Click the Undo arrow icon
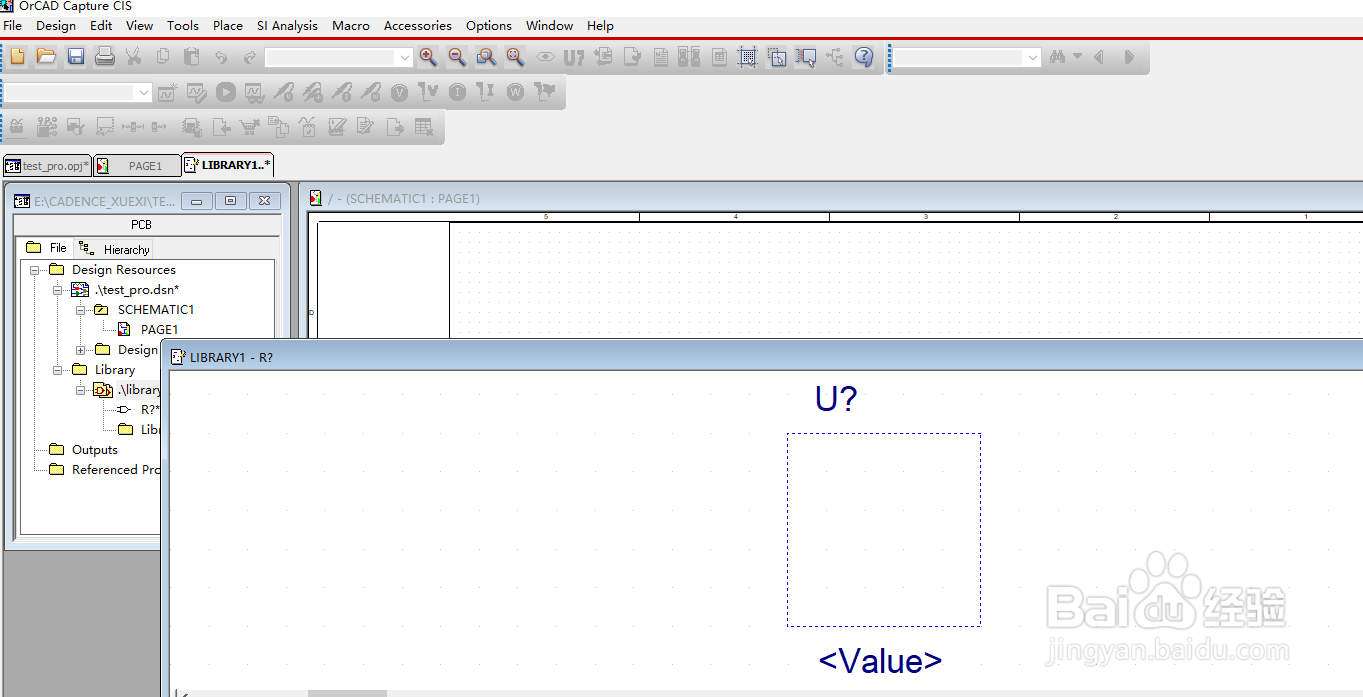Screen dimensions: 1363x697 coord(221,57)
